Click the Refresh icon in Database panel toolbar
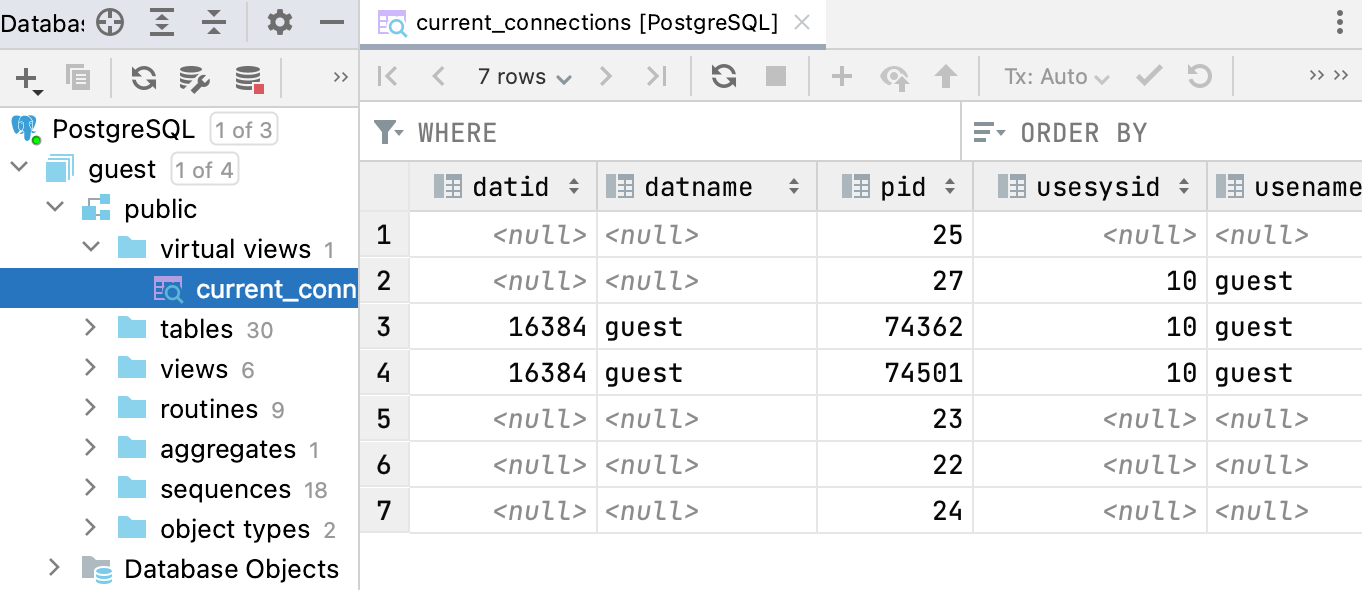 click(x=144, y=78)
